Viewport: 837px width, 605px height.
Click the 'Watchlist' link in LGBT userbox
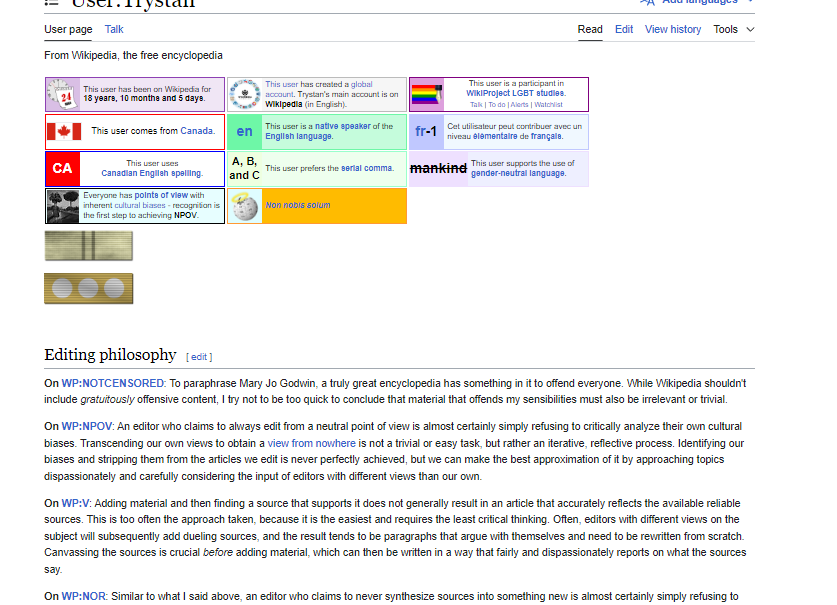pos(548,105)
